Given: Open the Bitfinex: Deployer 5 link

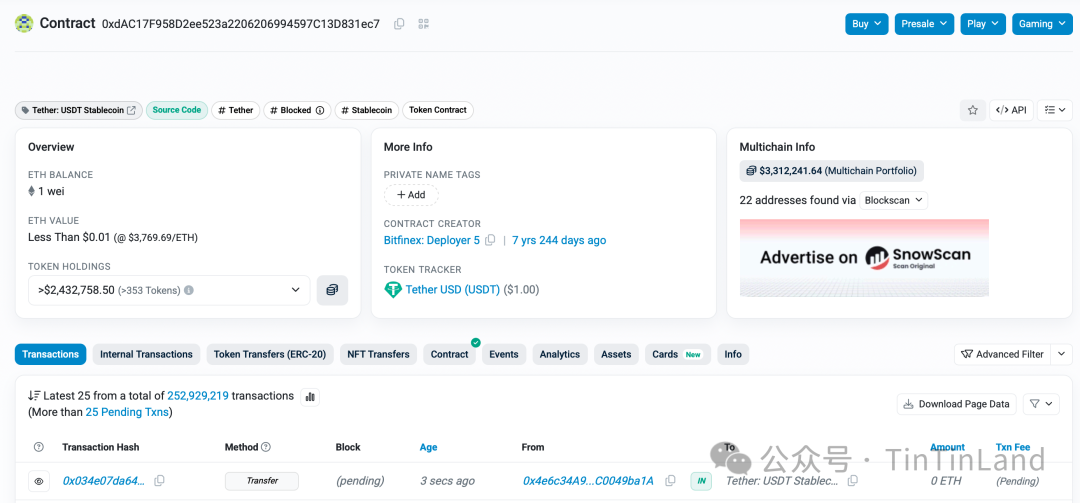Looking at the screenshot, I should coord(432,240).
